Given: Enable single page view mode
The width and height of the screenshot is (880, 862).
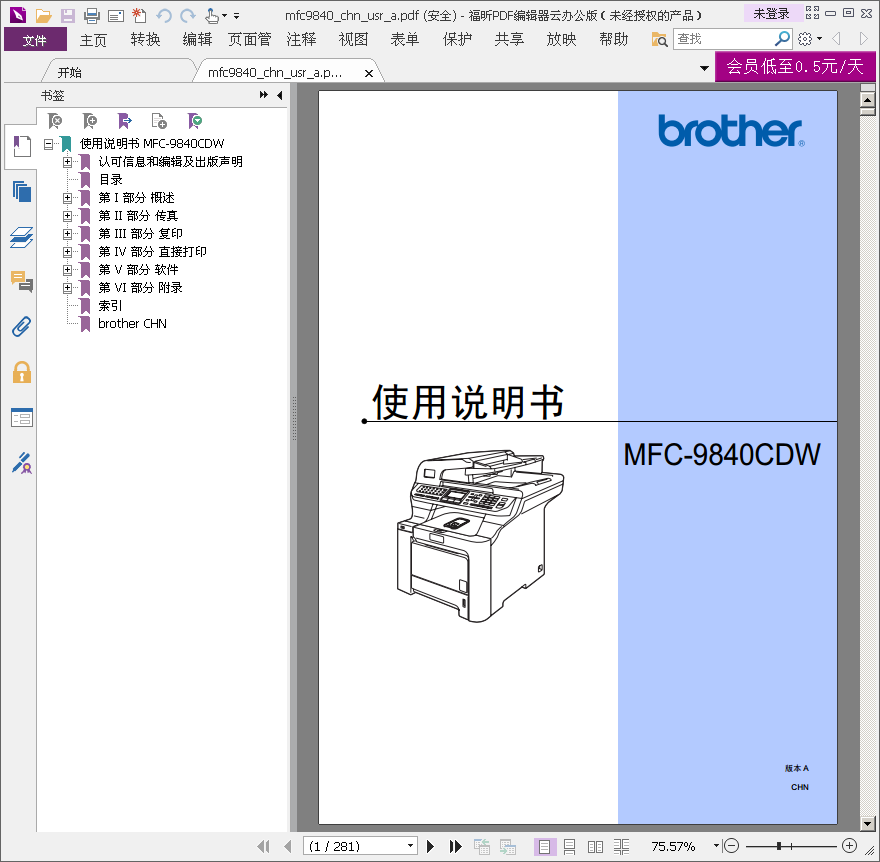Looking at the screenshot, I should coord(544,846).
